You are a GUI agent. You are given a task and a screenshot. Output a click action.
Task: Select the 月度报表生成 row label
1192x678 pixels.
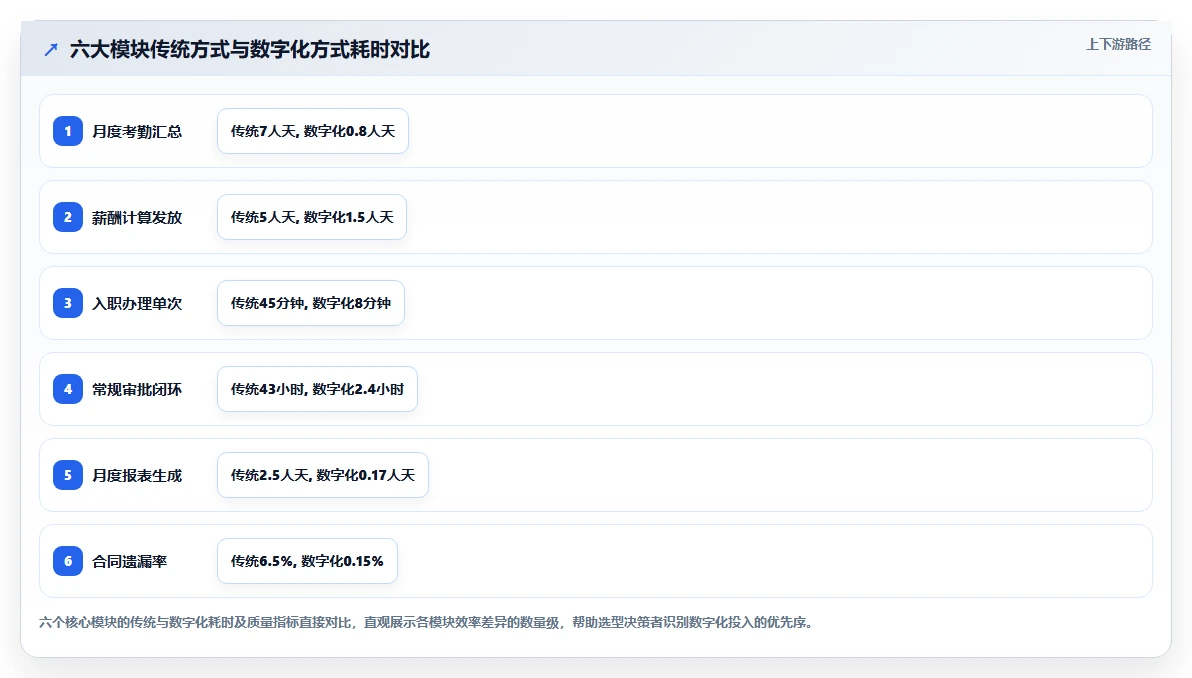[137, 475]
